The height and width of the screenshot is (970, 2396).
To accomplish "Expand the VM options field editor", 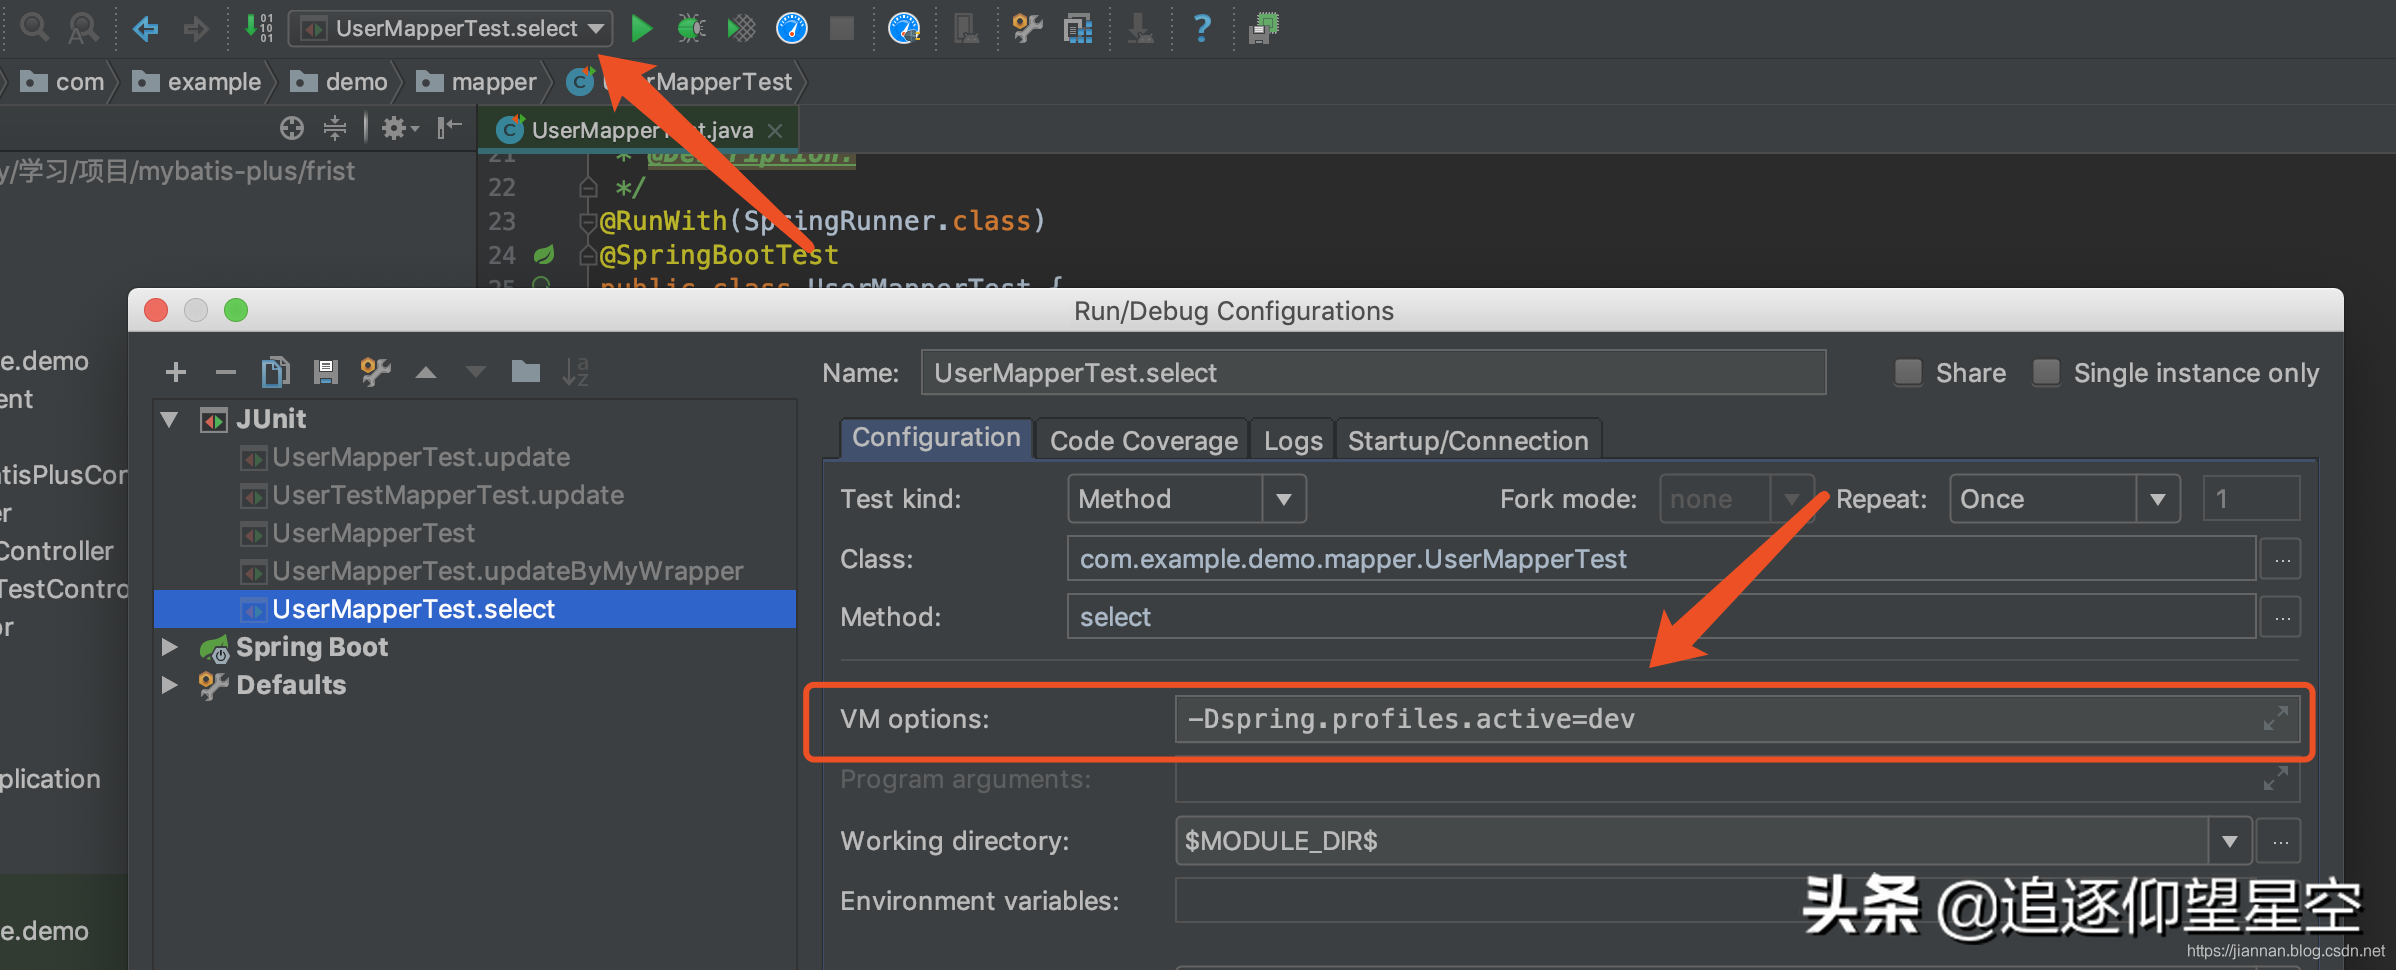I will pos(2276,719).
